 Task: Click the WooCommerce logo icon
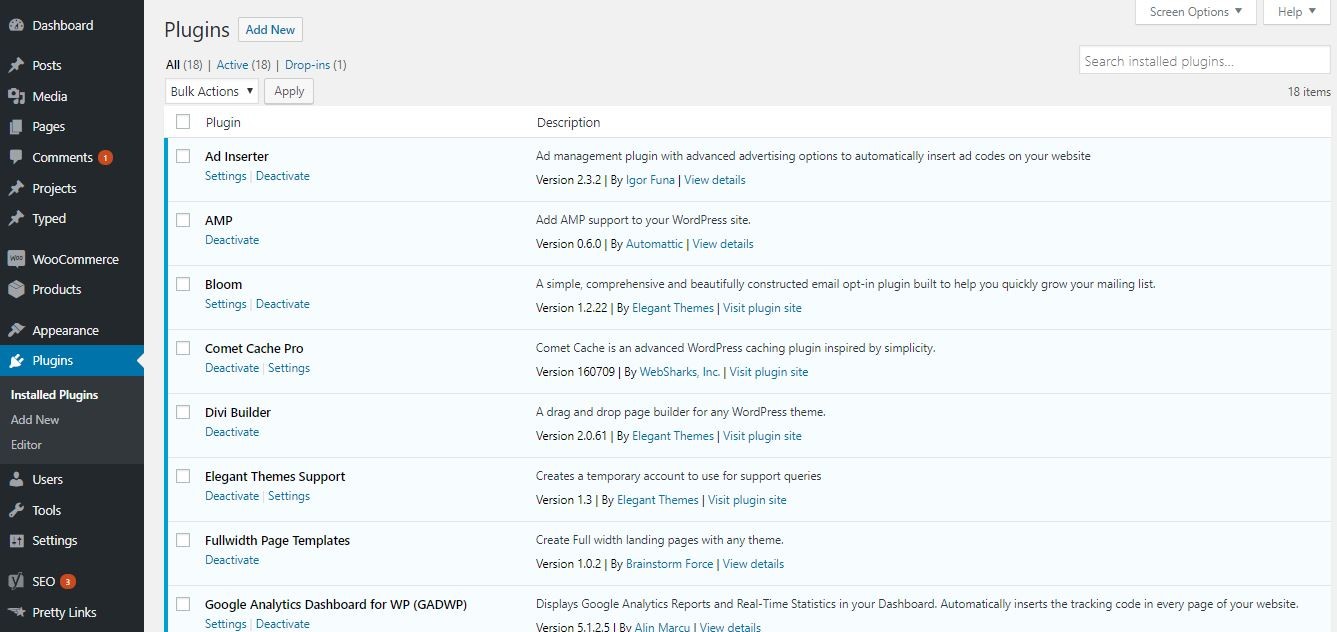pos(16,259)
